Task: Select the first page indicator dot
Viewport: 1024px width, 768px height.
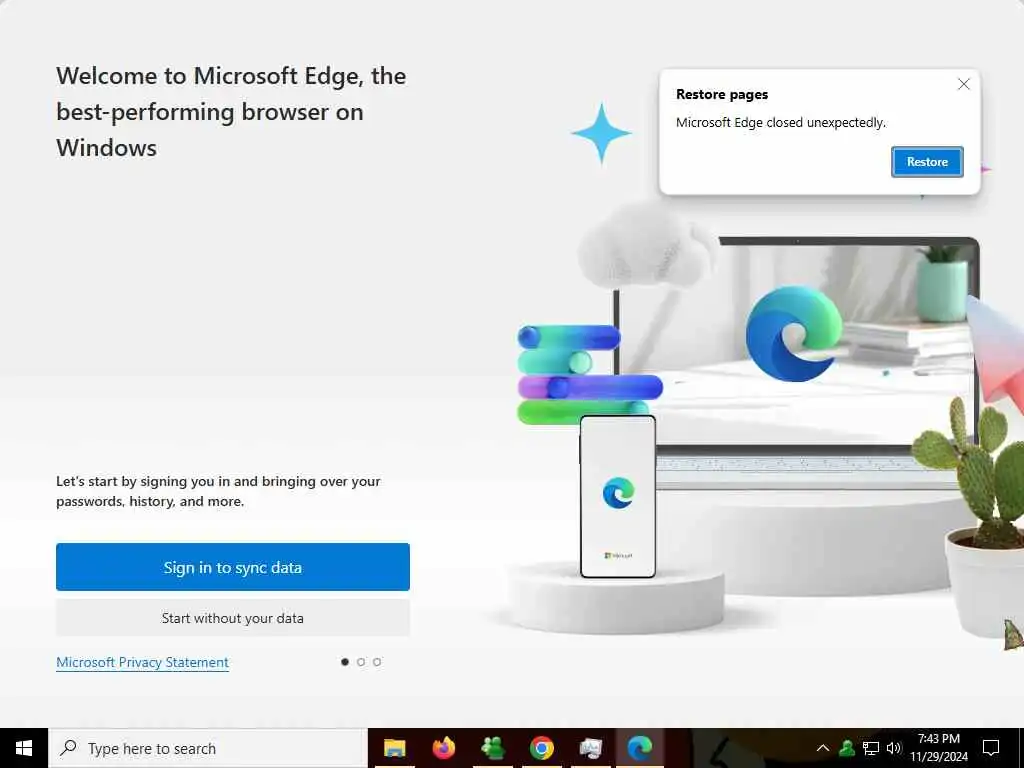Action: pos(345,662)
